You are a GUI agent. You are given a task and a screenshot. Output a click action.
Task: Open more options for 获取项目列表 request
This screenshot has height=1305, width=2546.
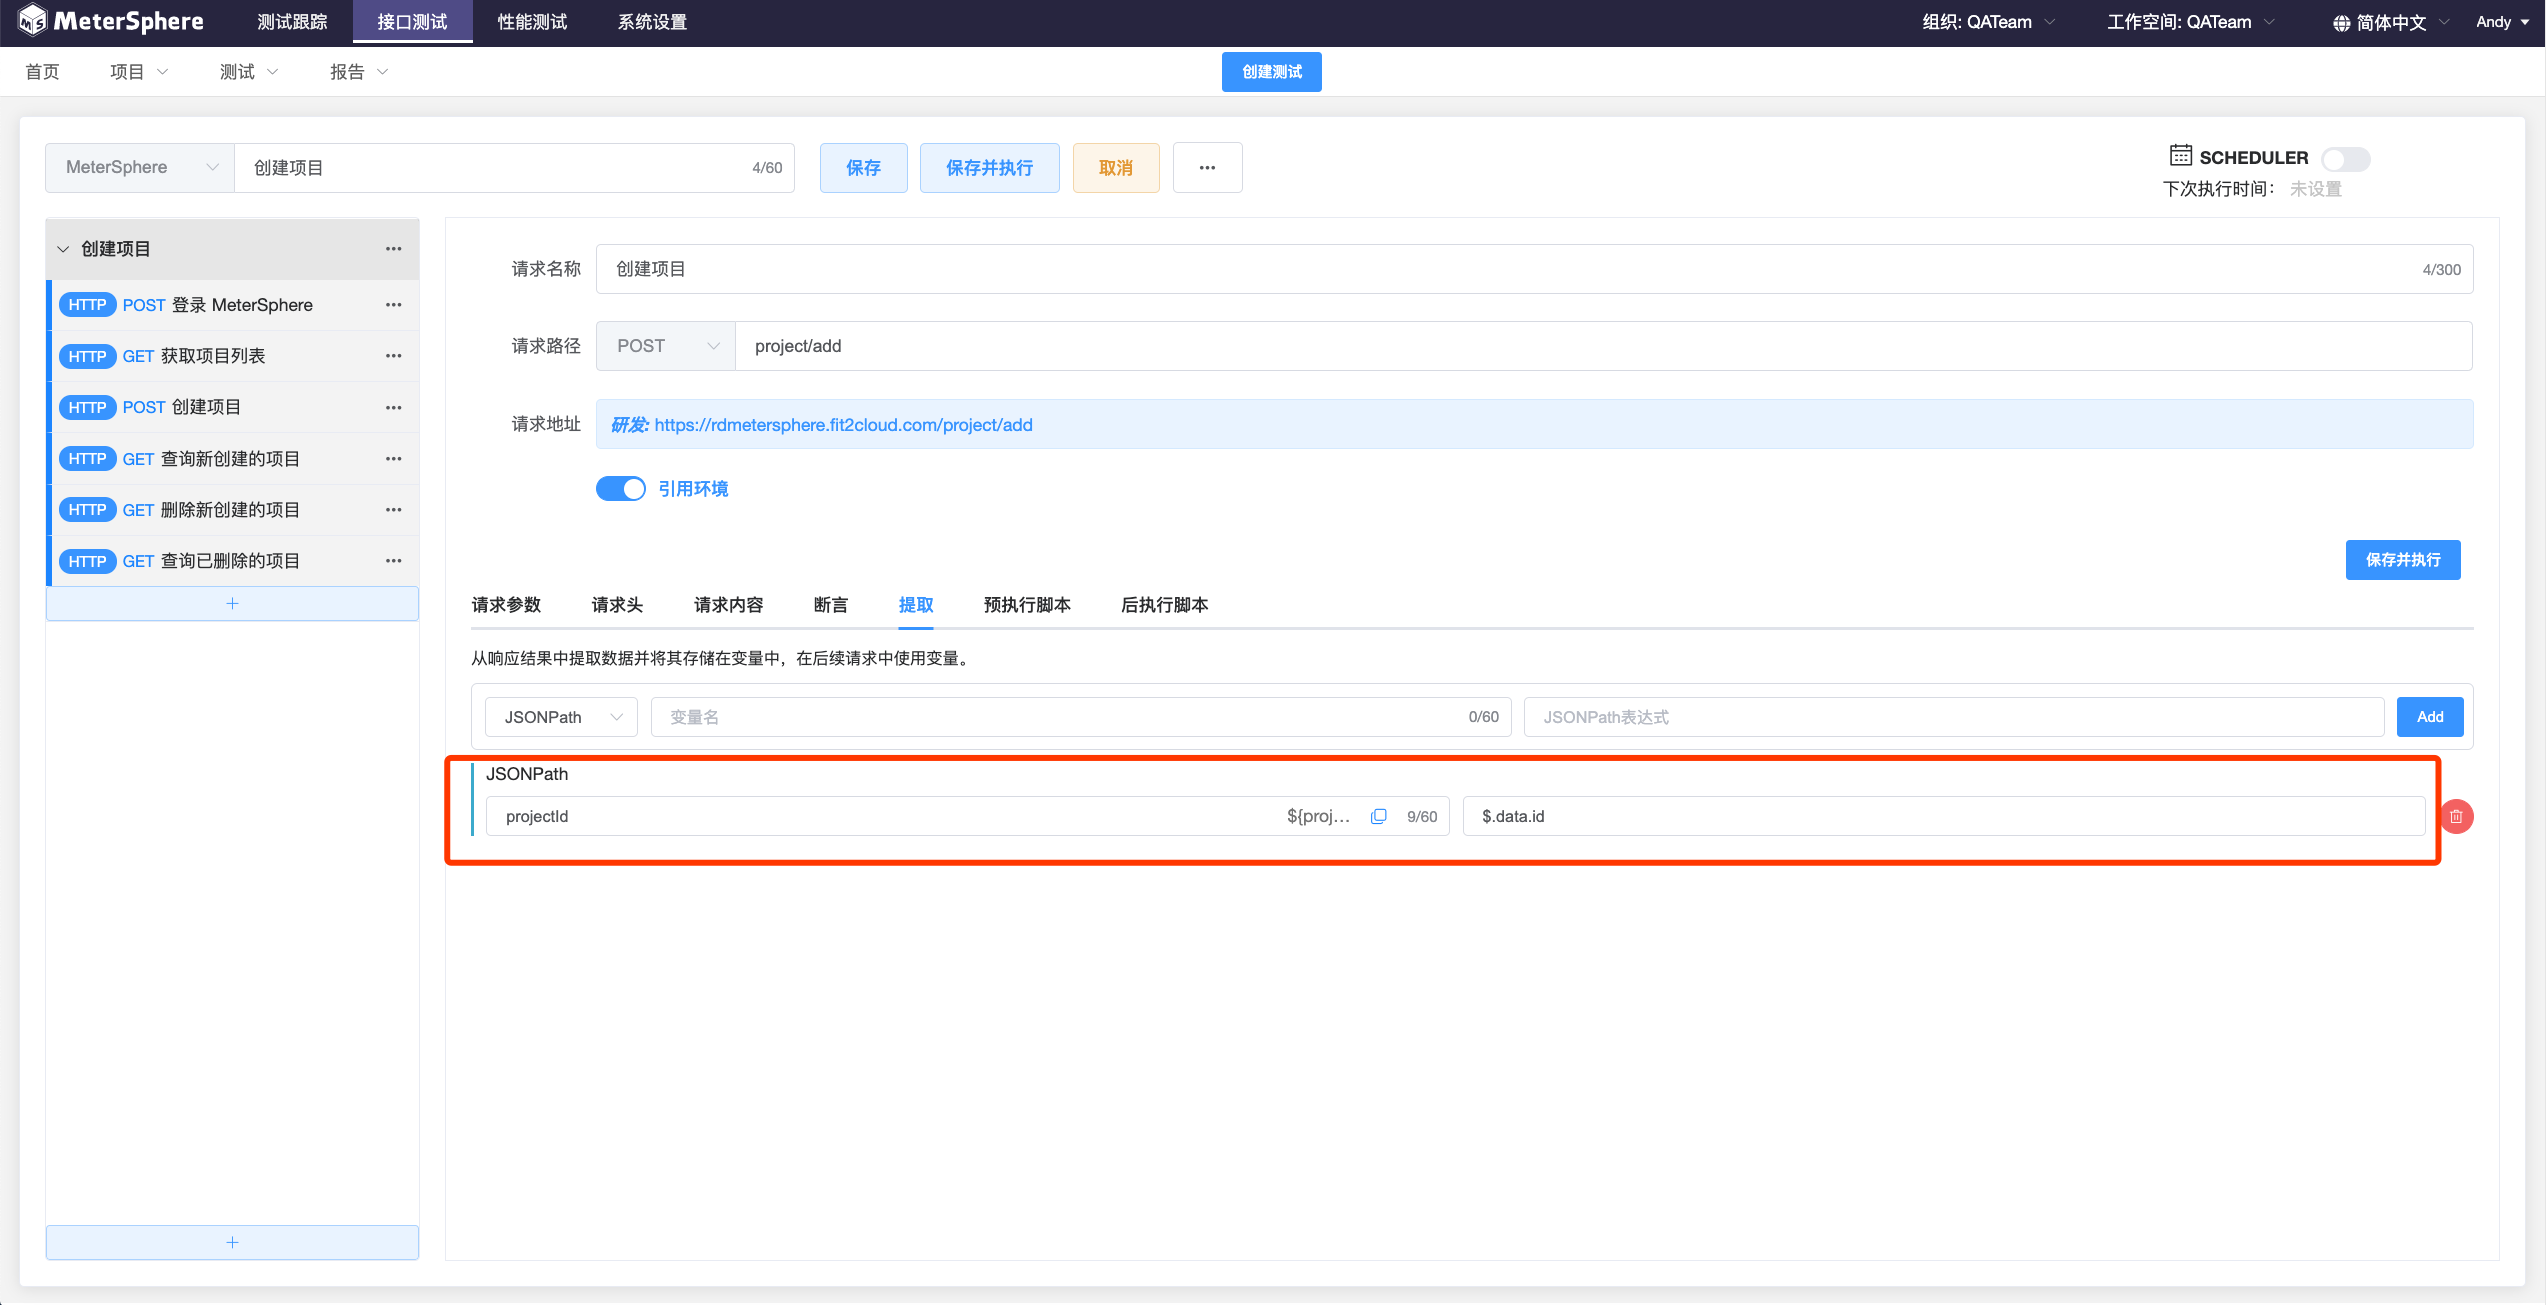[393, 356]
